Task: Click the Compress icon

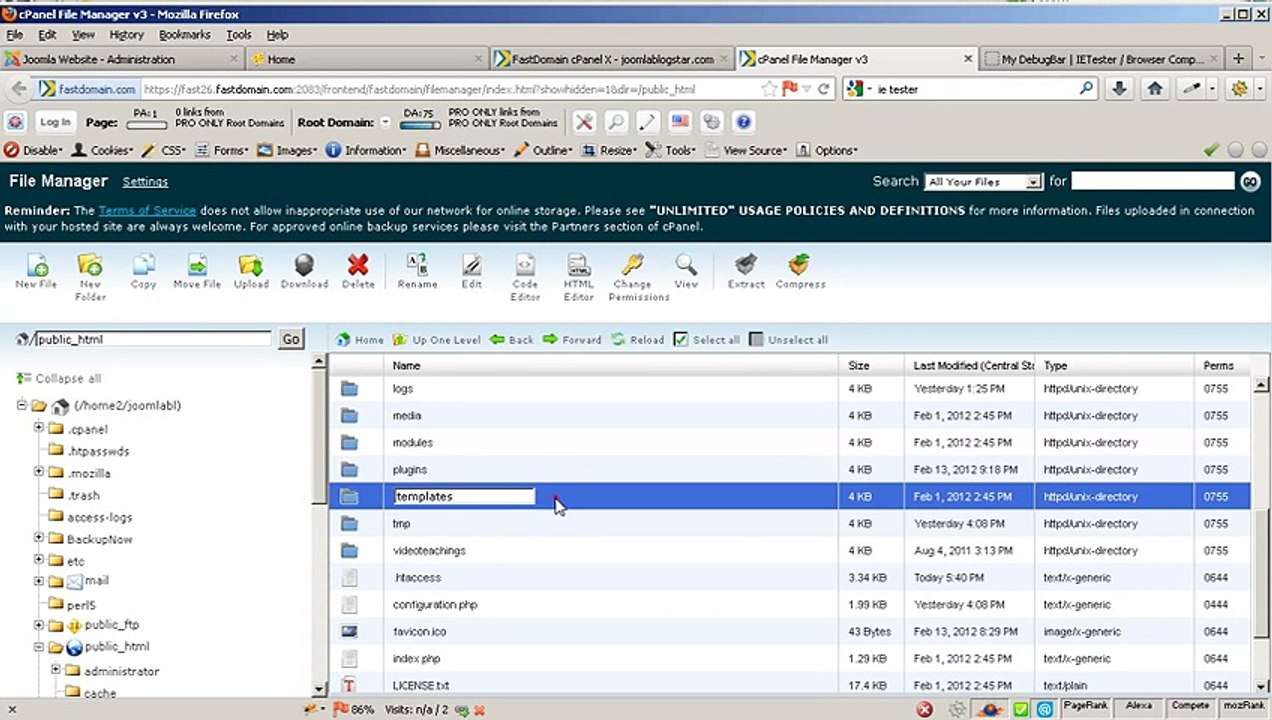Action: (x=799, y=265)
